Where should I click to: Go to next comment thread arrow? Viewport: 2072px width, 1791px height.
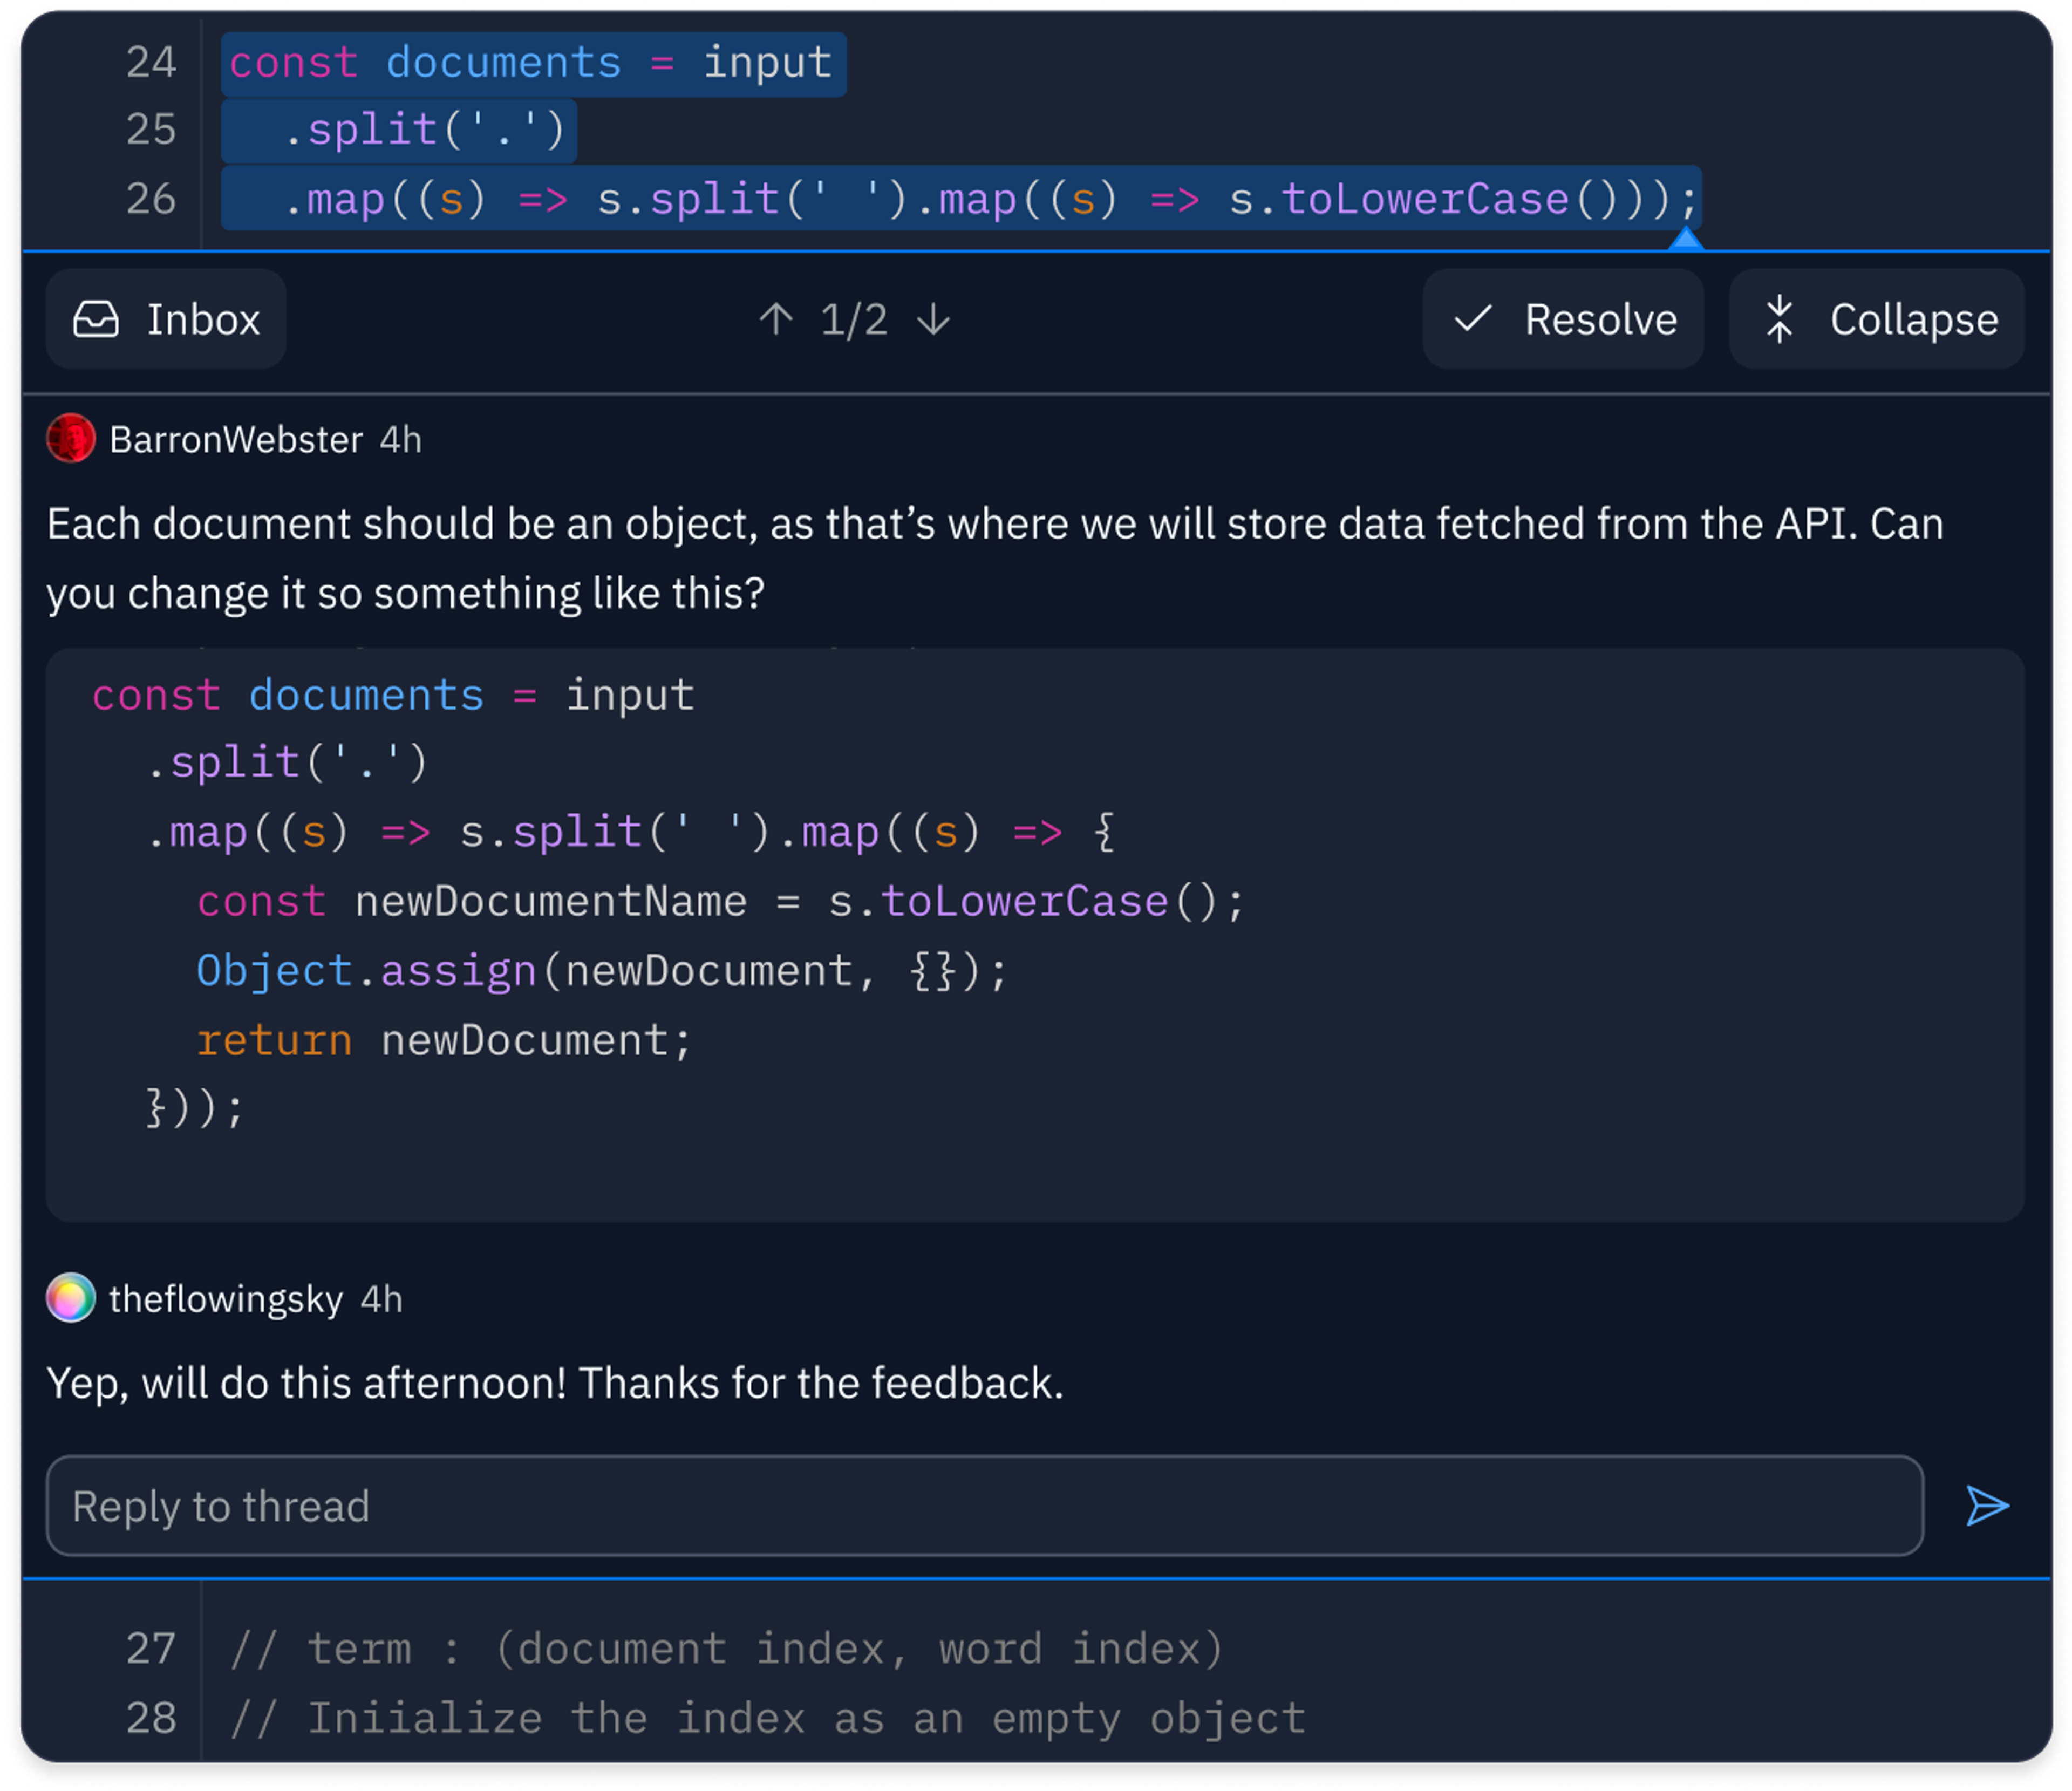tap(934, 320)
